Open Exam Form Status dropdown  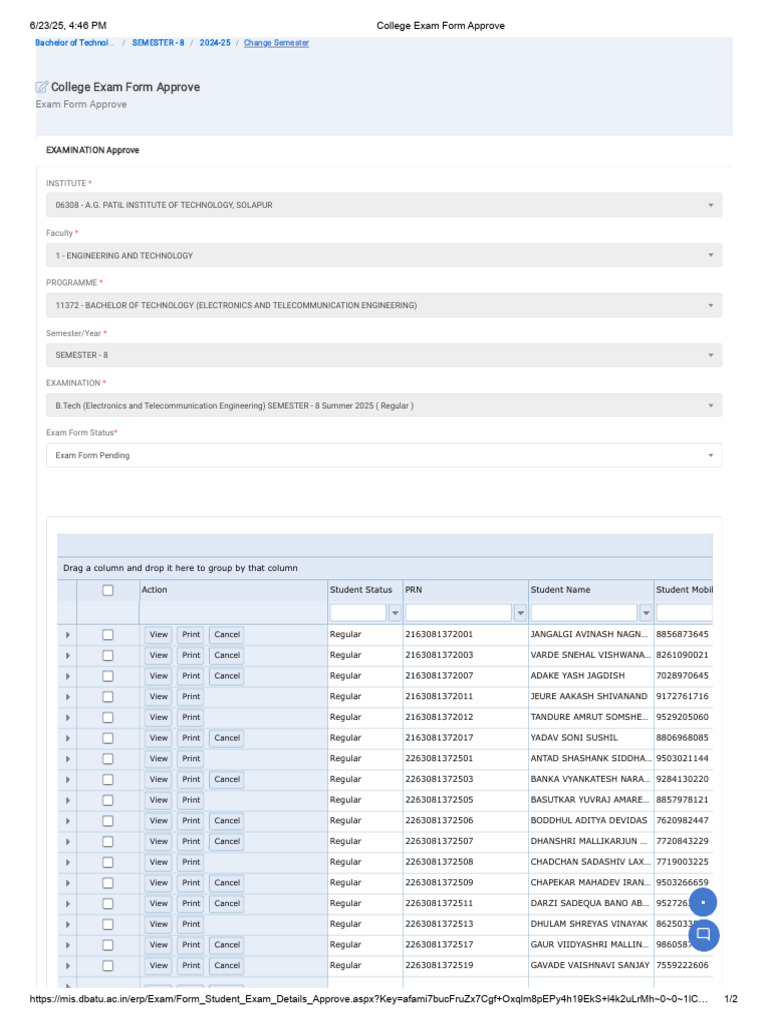[x=384, y=455]
